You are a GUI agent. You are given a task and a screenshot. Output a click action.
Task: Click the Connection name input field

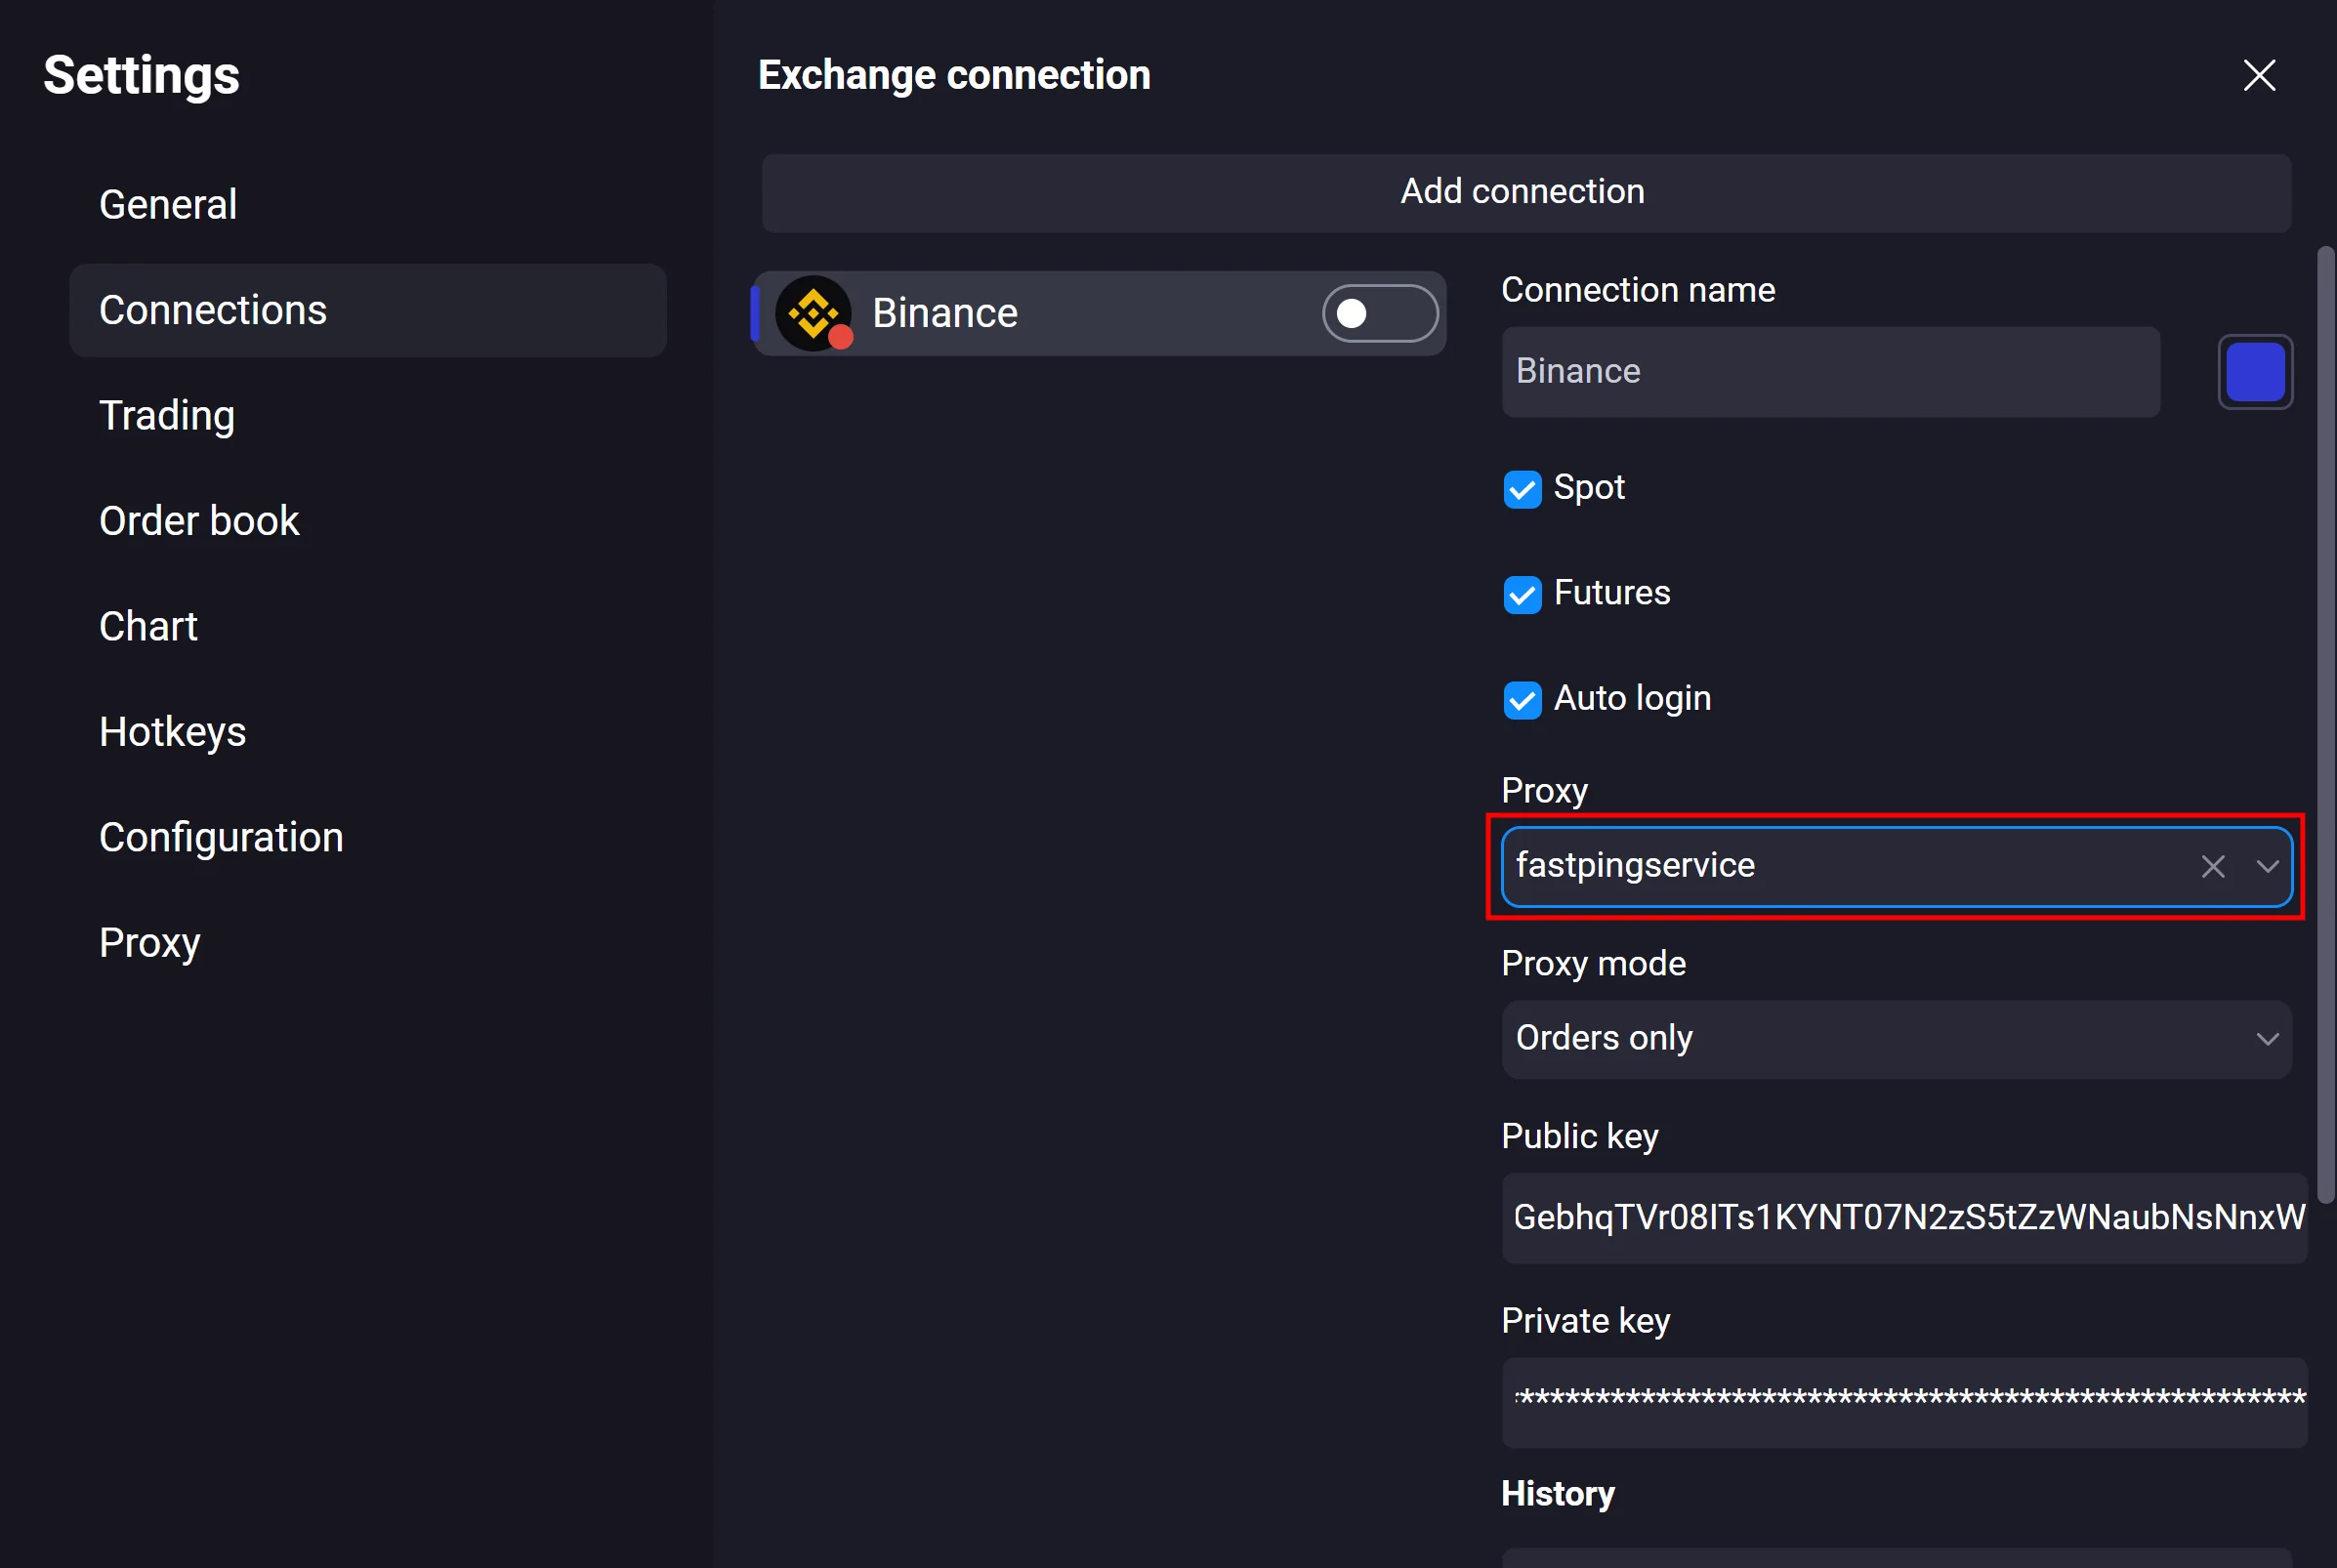[x=1829, y=372]
